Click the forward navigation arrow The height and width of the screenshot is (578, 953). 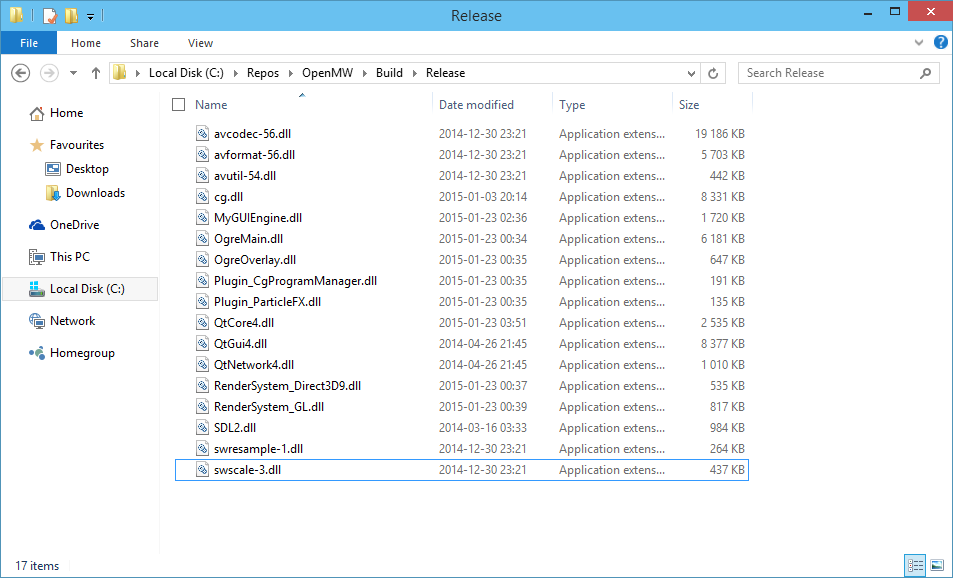tap(47, 72)
